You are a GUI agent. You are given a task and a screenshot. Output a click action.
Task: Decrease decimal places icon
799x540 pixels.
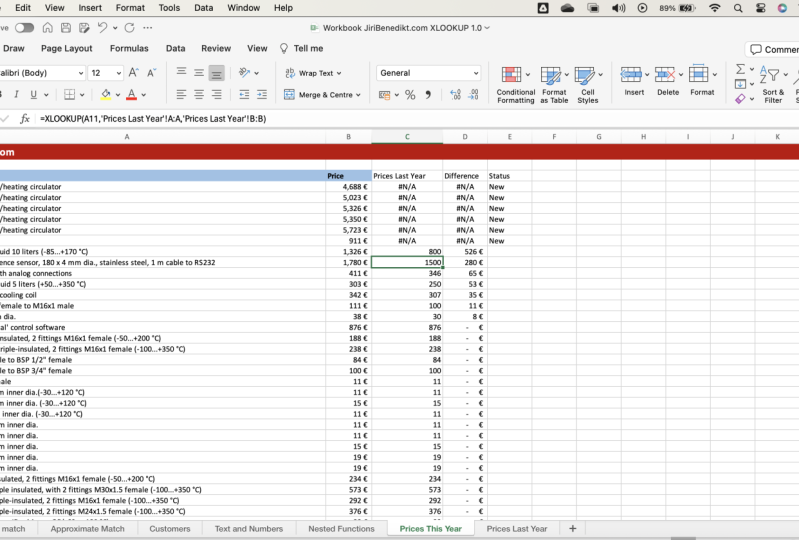point(473,95)
